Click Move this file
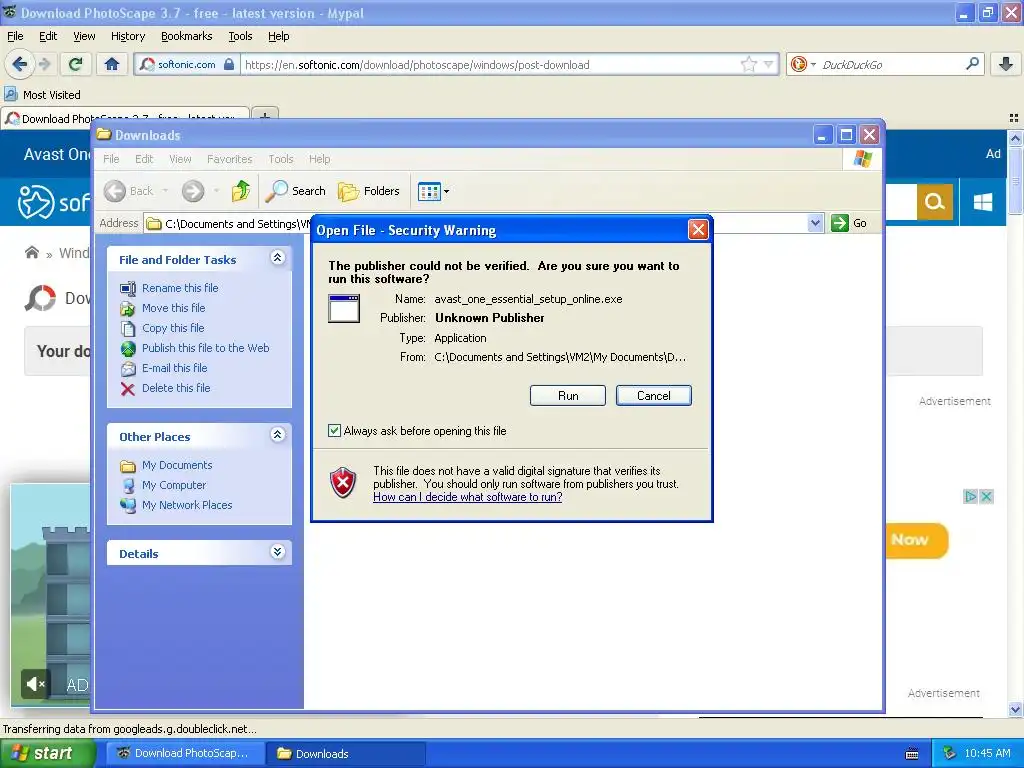The image size is (1024, 768). pos(174,308)
